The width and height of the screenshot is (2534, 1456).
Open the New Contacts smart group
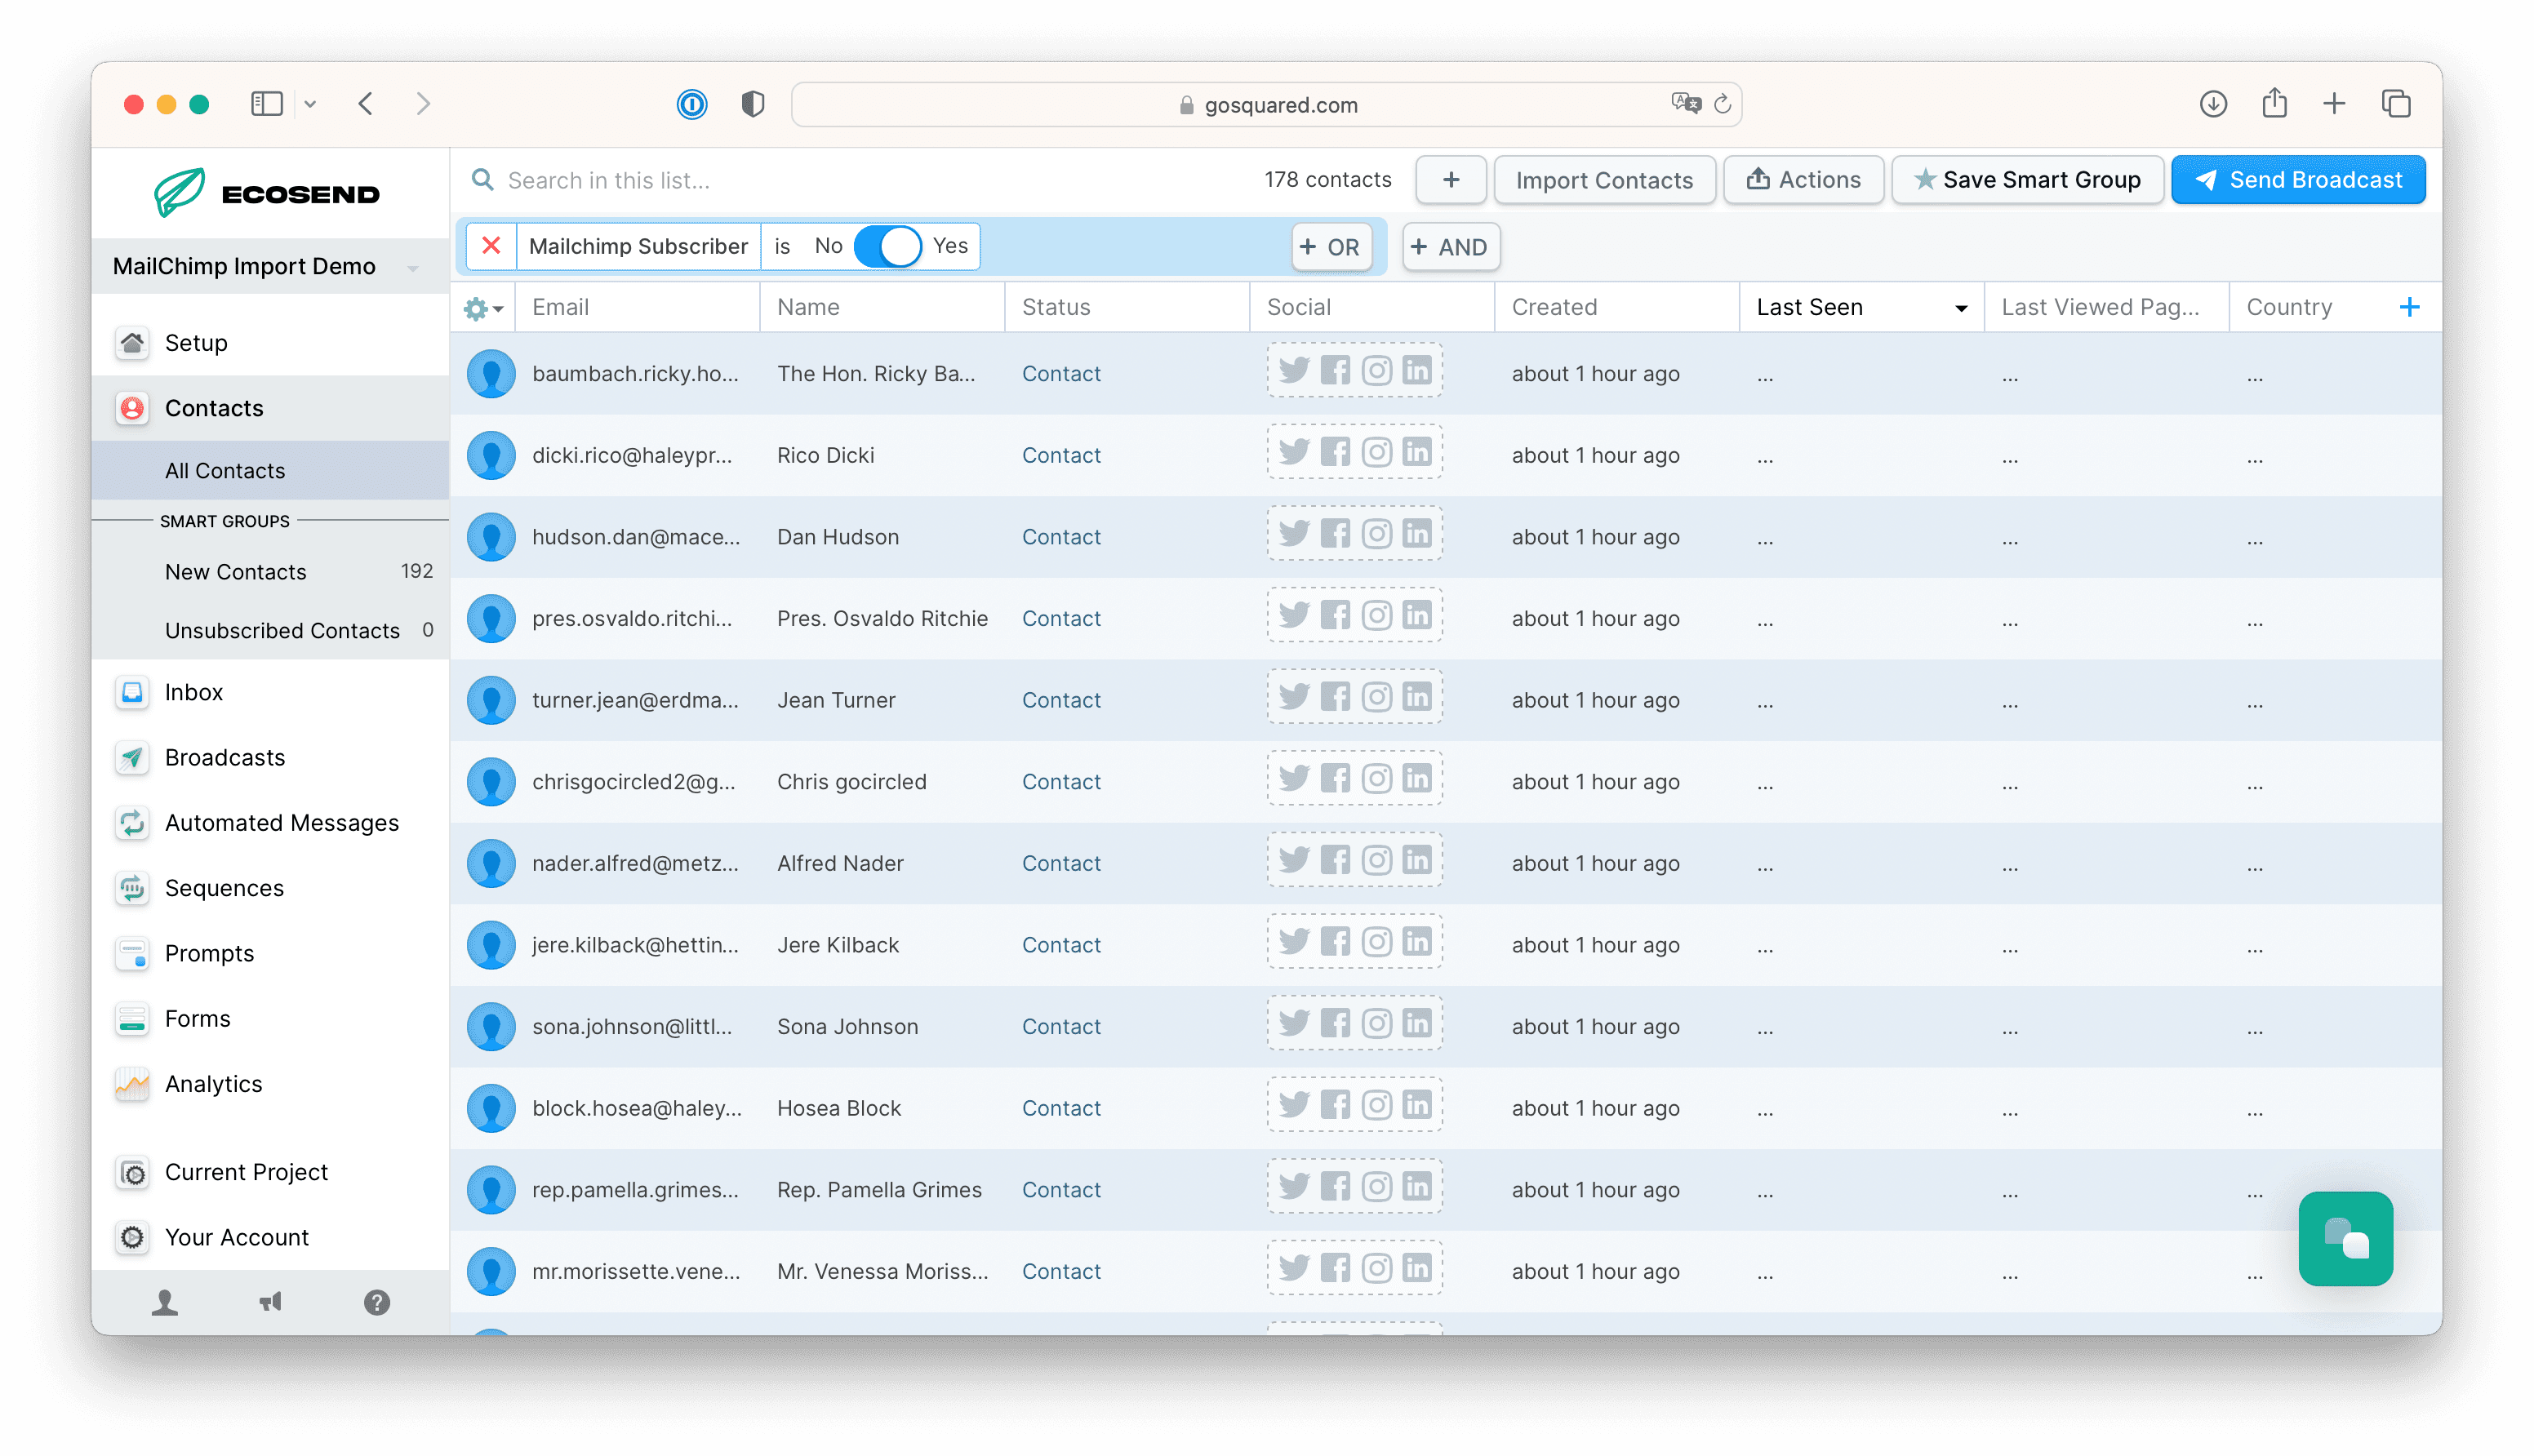point(270,572)
